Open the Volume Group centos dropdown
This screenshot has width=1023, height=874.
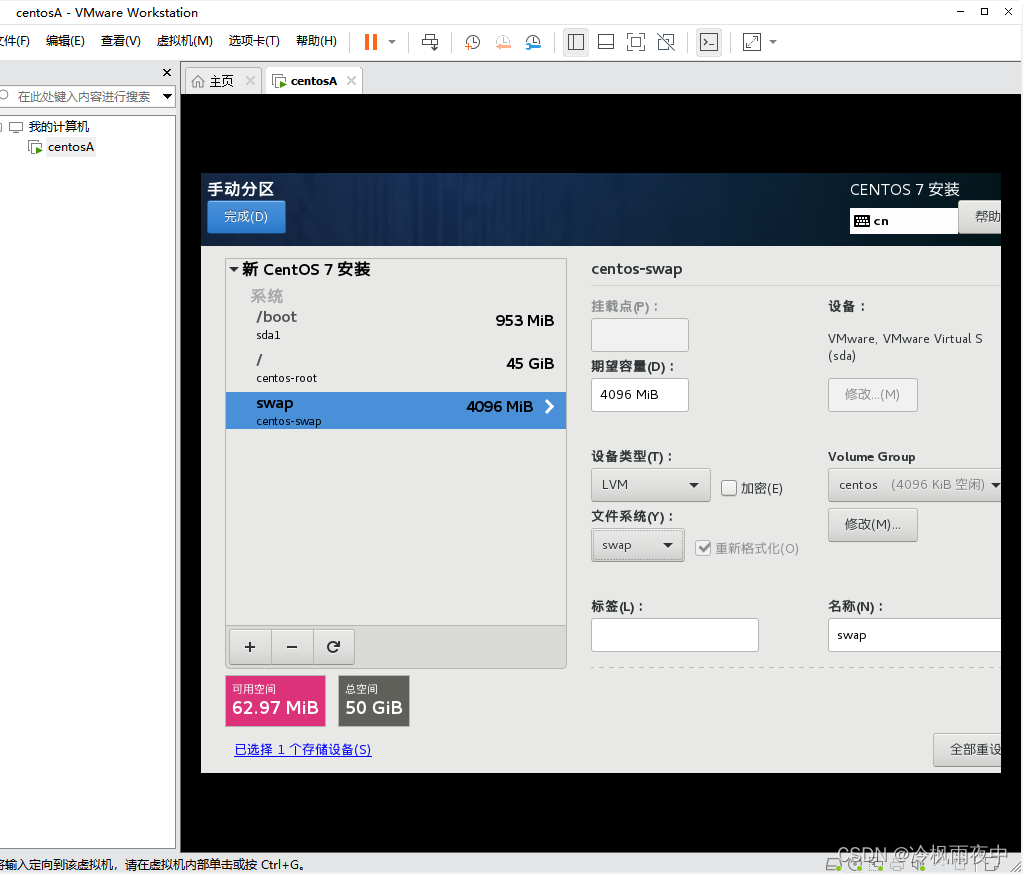pyautogui.click(x=915, y=485)
